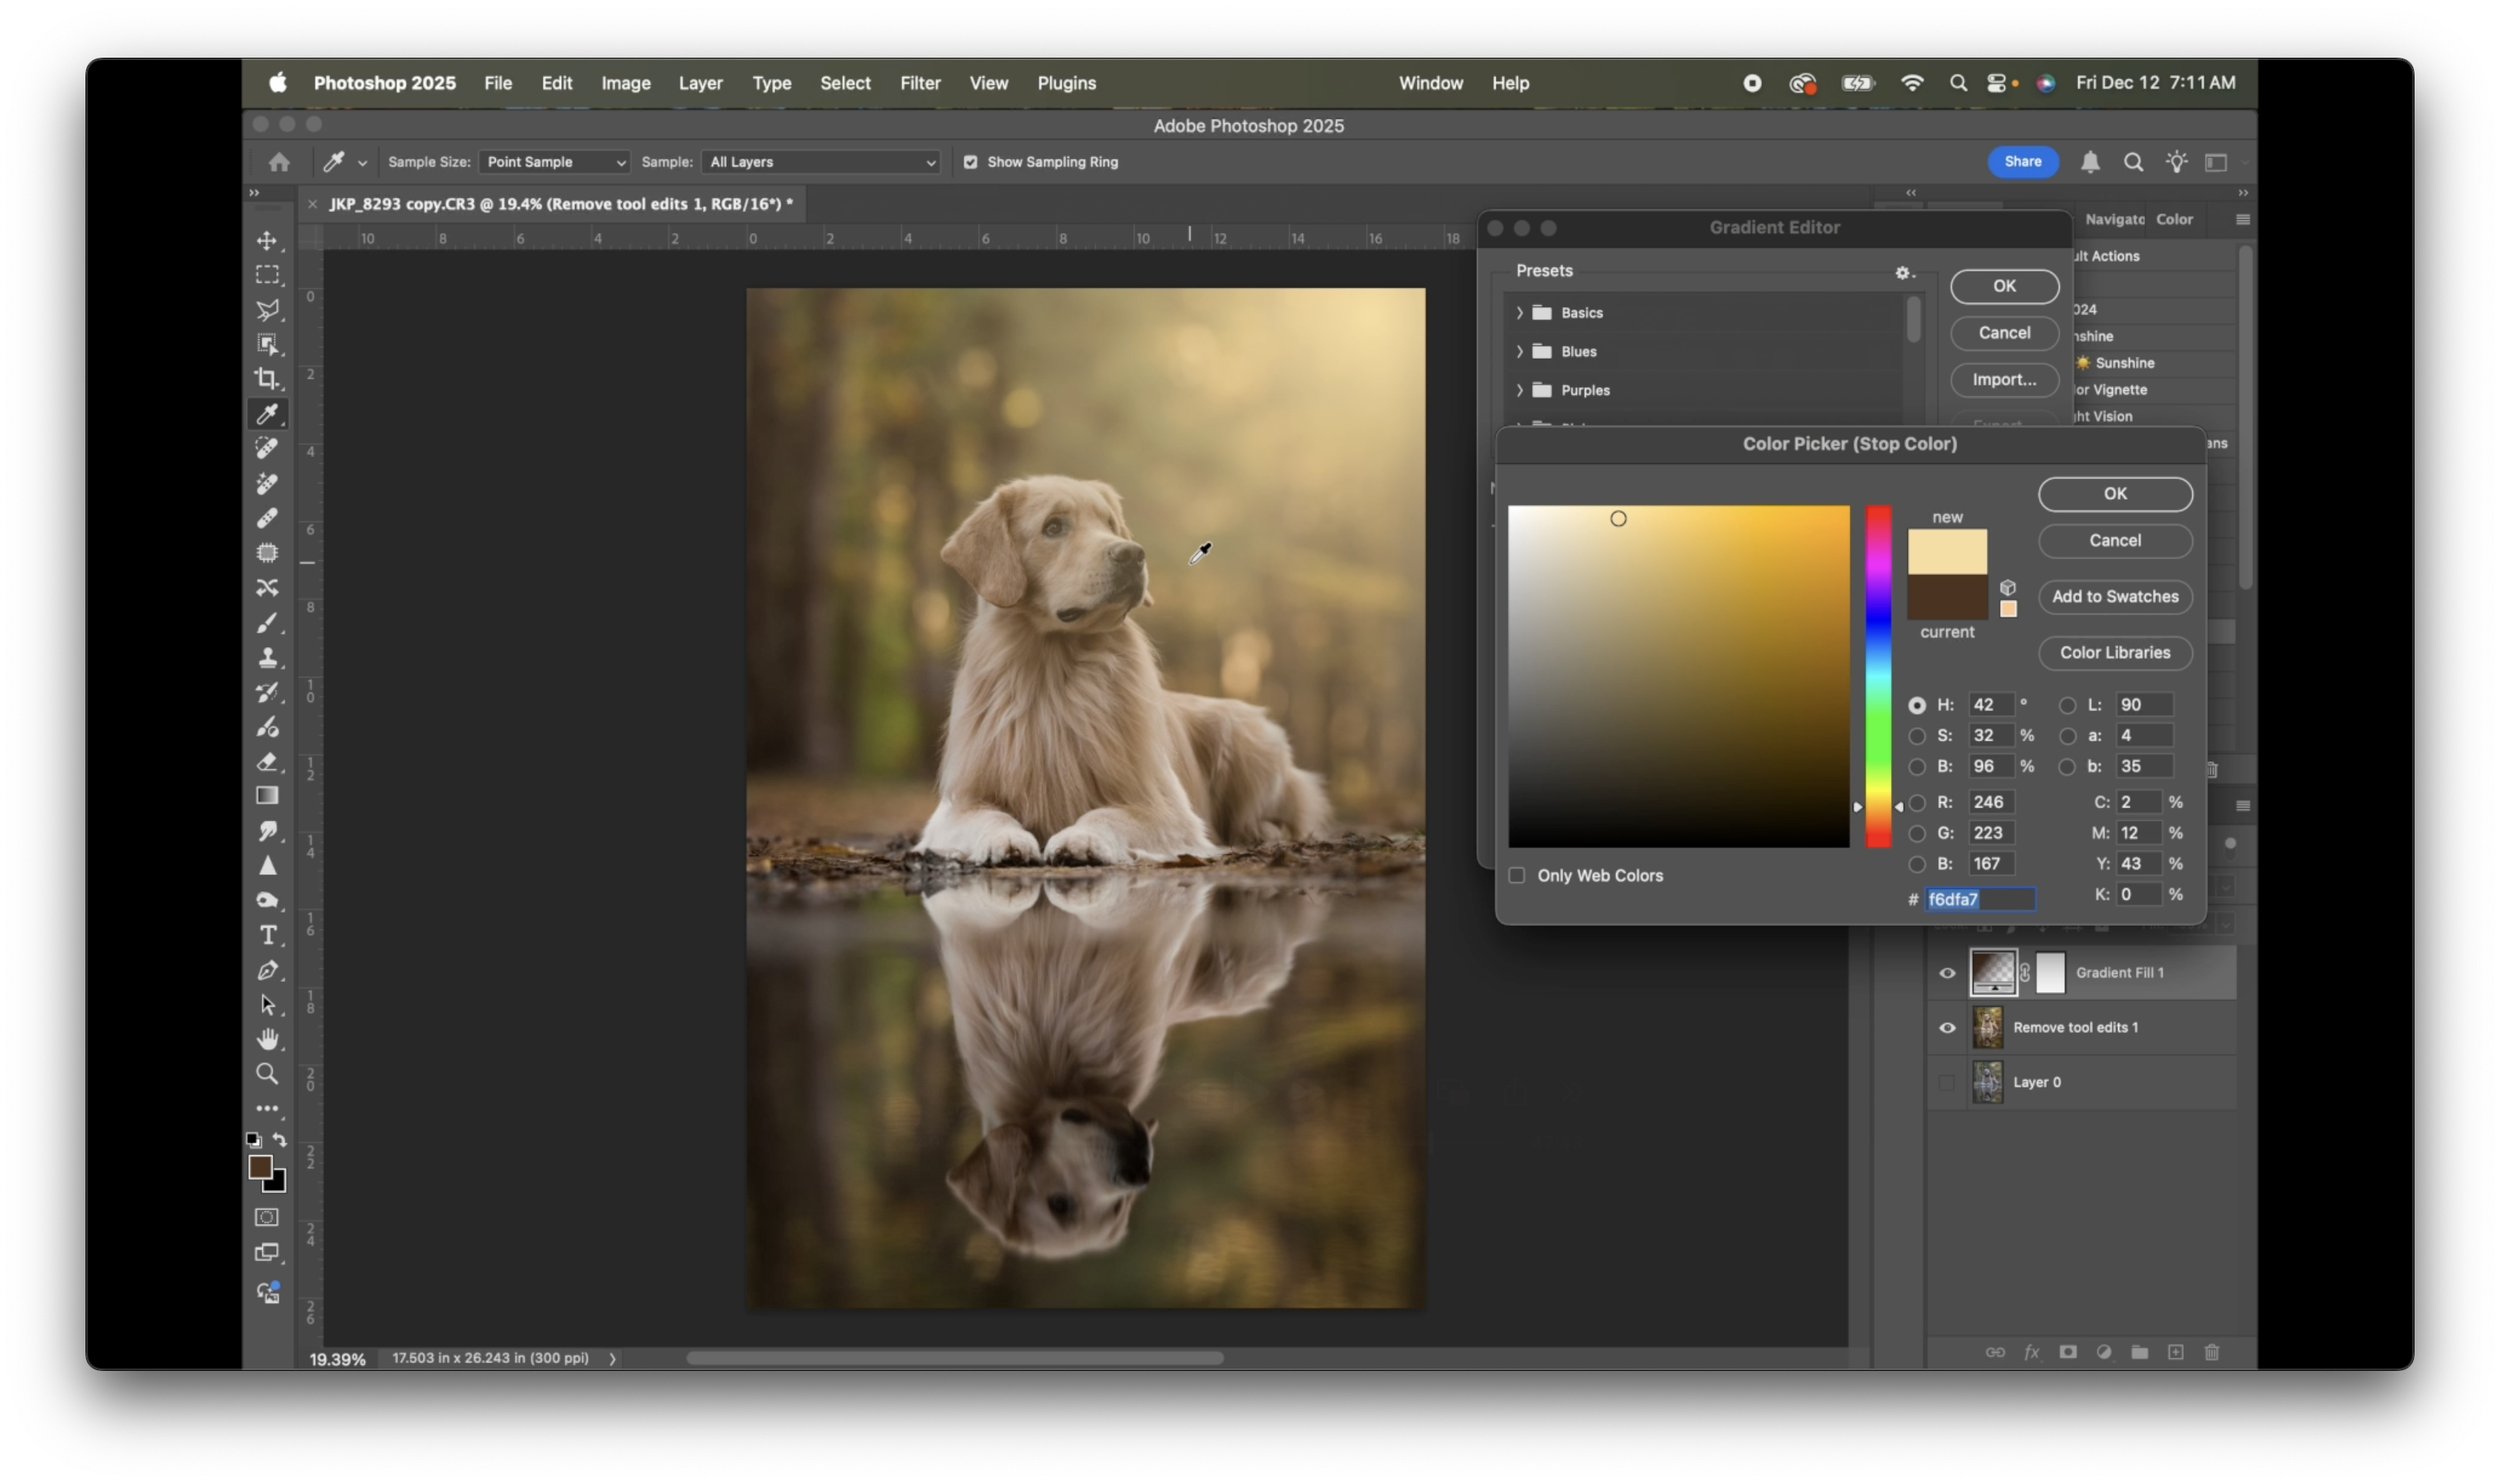Open presets gear menu in Gradient Editor

coord(1903,272)
